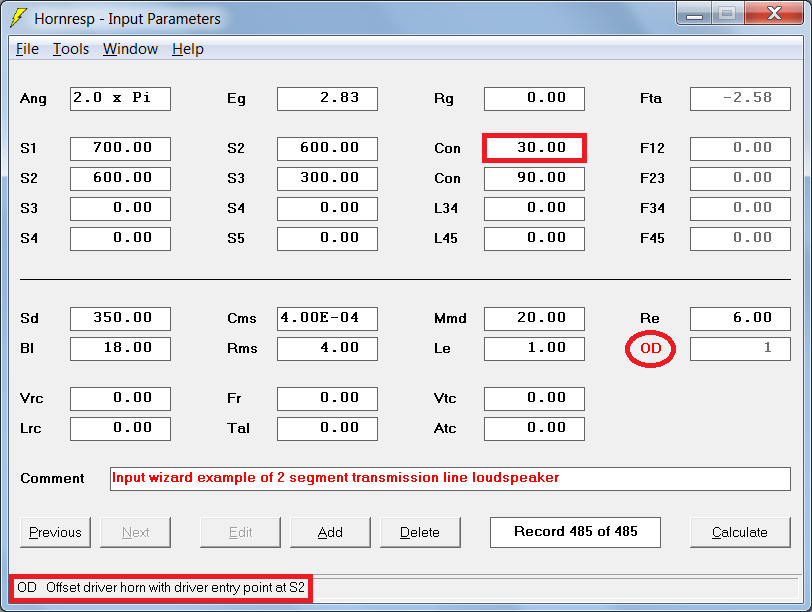Select the Eg field with 2.83
The height and width of the screenshot is (612, 812).
click(327, 98)
